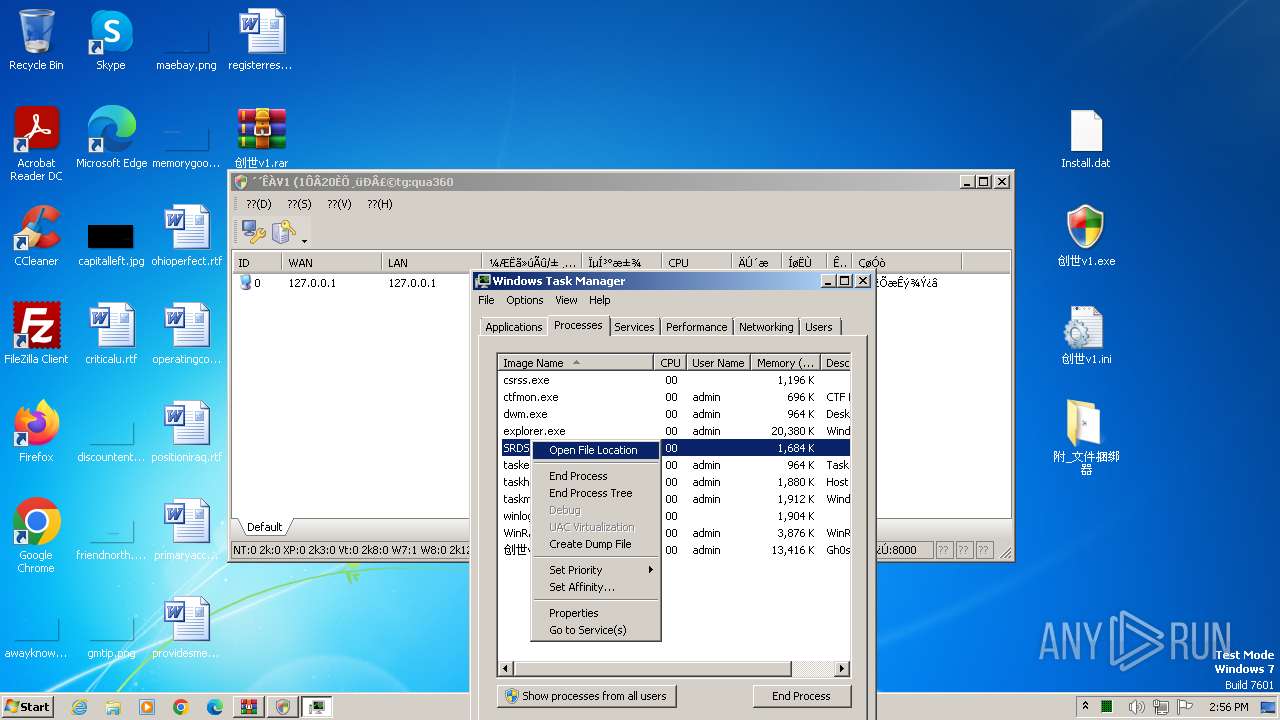Select the v1.rar WinRAR archive icon
This screenshot has width=1280, height=720.
261,138
